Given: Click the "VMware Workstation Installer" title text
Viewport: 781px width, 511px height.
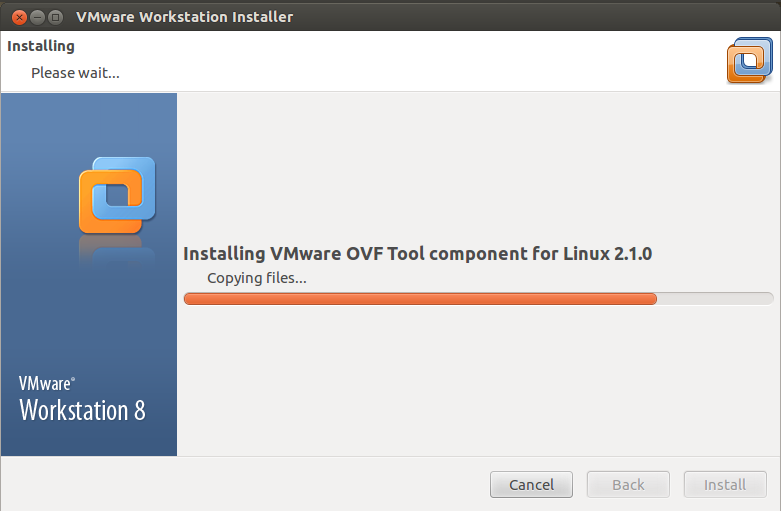Looking at the screenshot, I should click(185, 17).
